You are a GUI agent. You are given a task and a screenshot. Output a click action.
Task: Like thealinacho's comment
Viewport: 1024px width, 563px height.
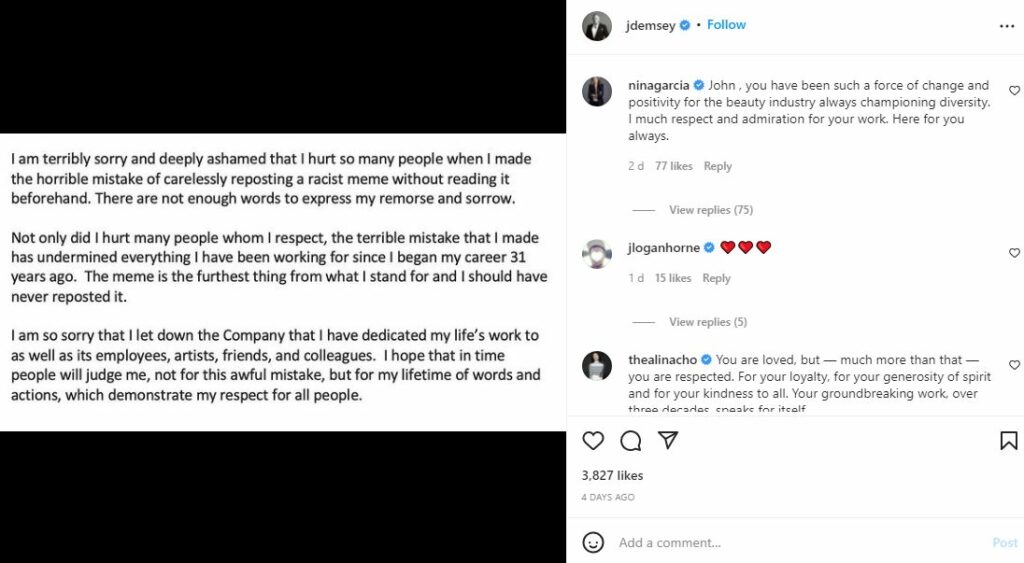tap(1014, 364)
